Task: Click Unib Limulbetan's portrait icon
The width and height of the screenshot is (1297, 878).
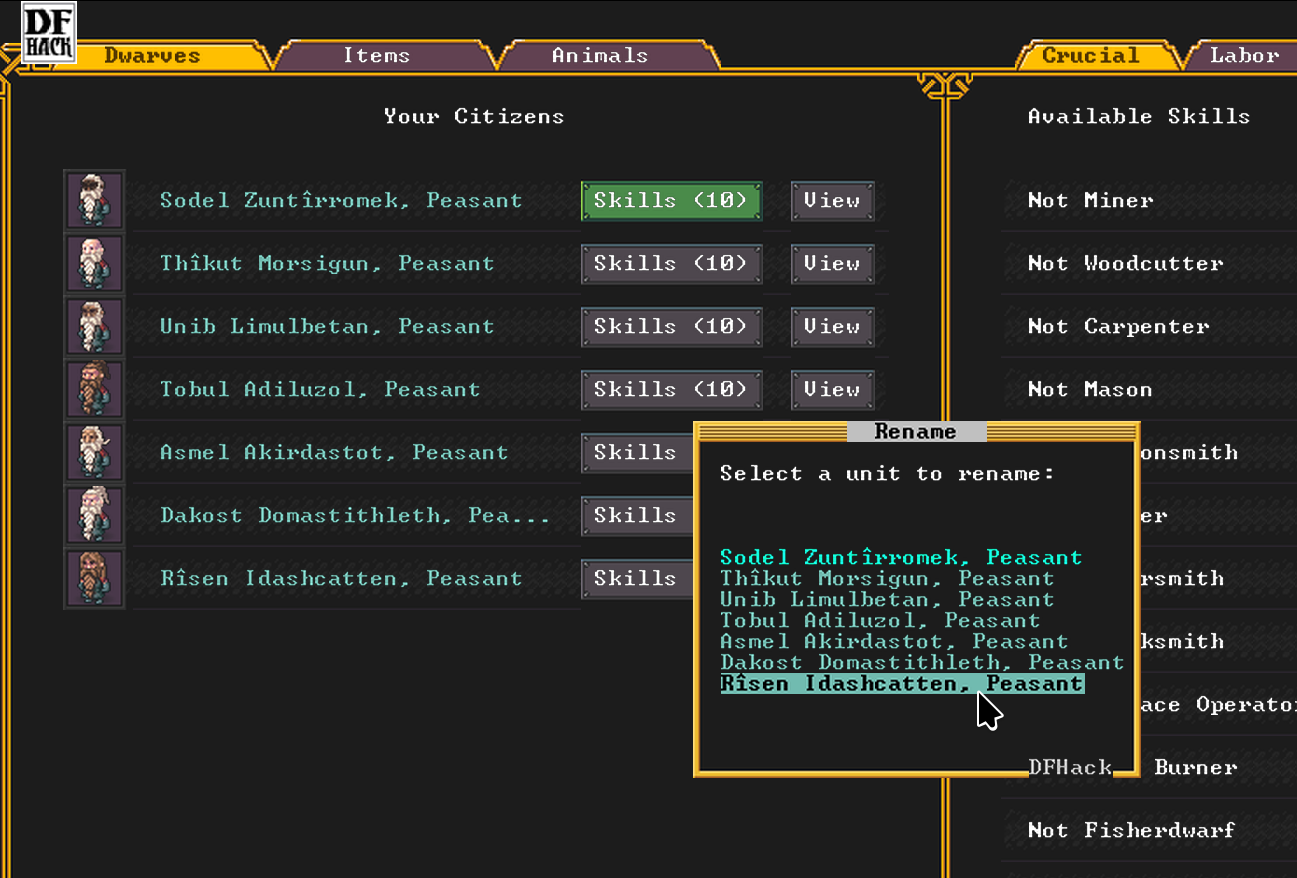Action: tap(95, 326)
